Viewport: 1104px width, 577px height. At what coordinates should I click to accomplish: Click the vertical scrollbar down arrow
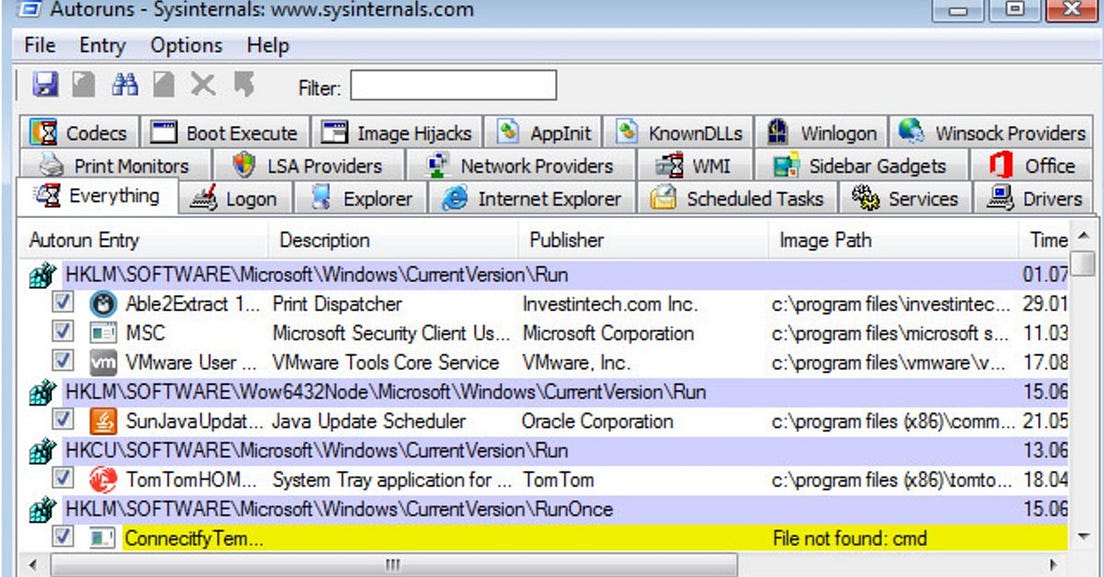tap(1083, 538)
